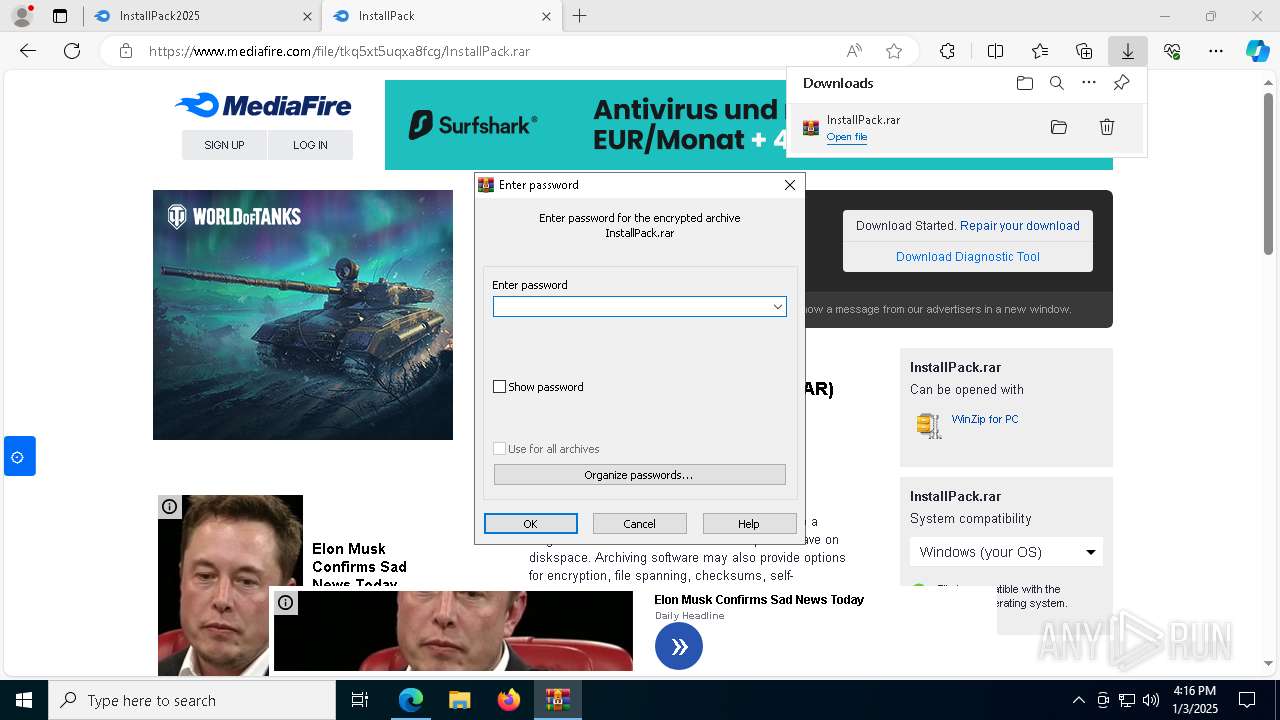This screenshot has height=720, width=1280.
Task: Open the Windows Start menu
Action: click(x=24, y=700)
